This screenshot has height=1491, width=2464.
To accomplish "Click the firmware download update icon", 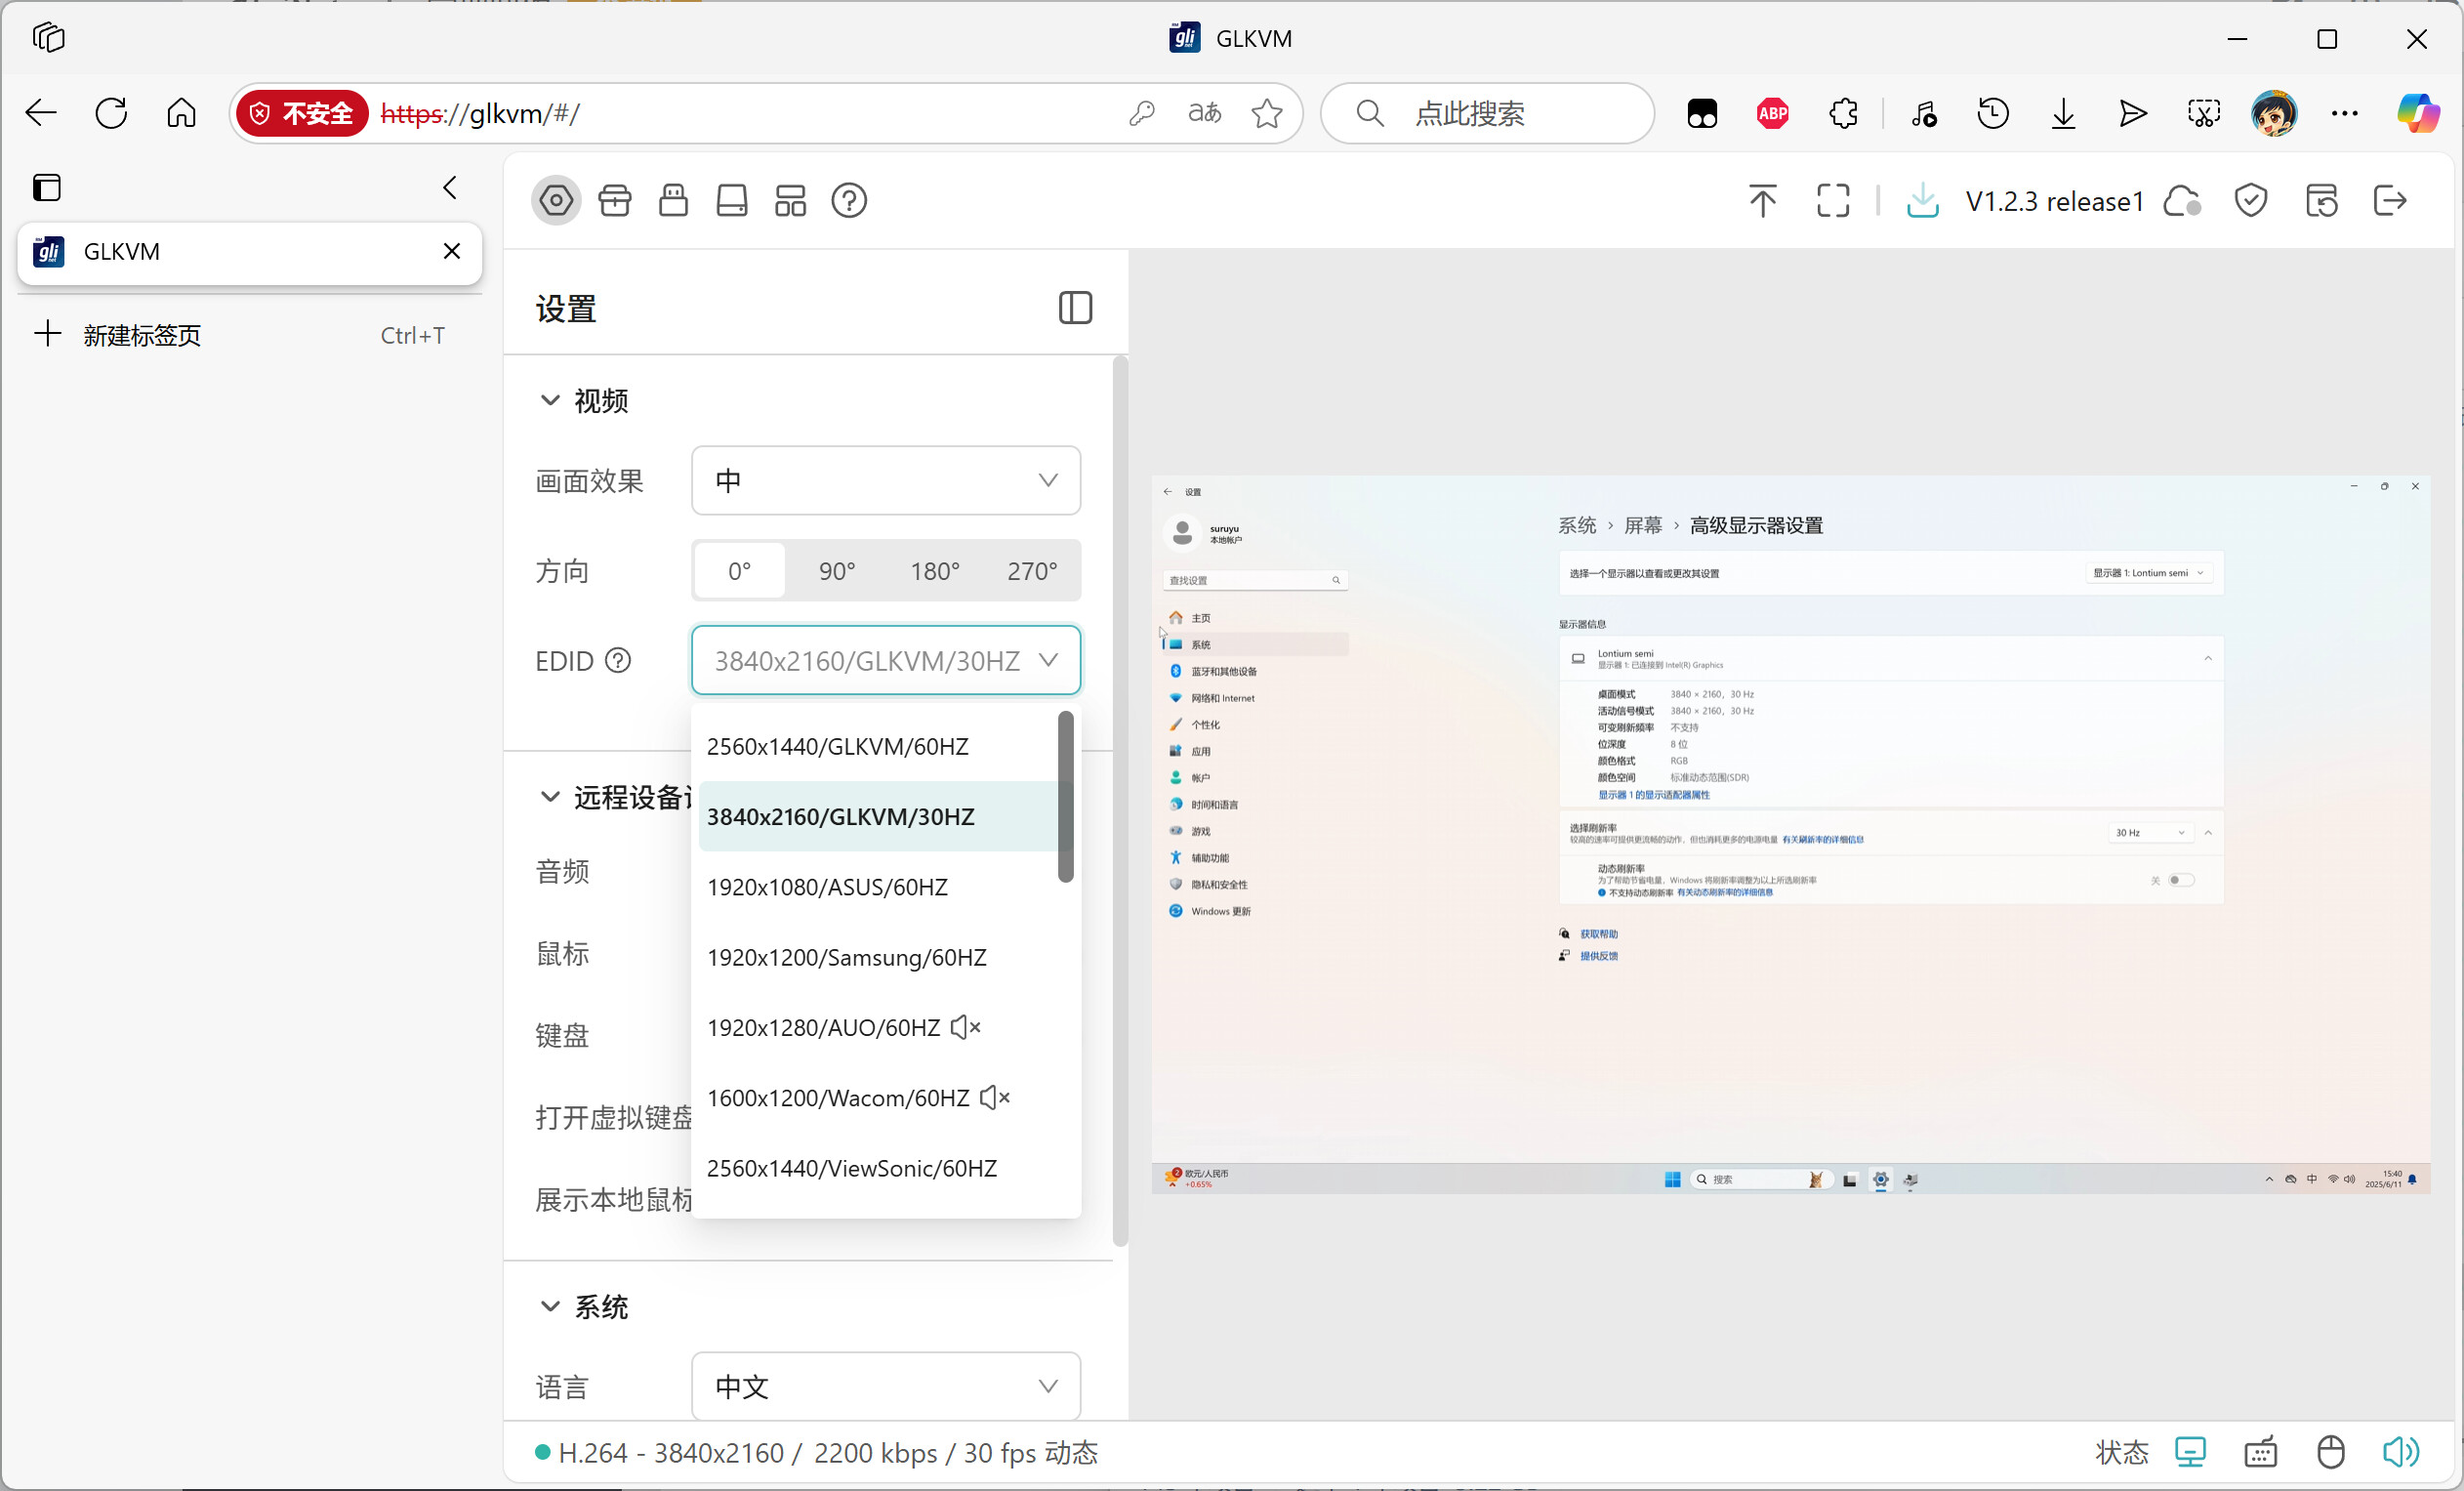I will click(x=1922, y=201).
